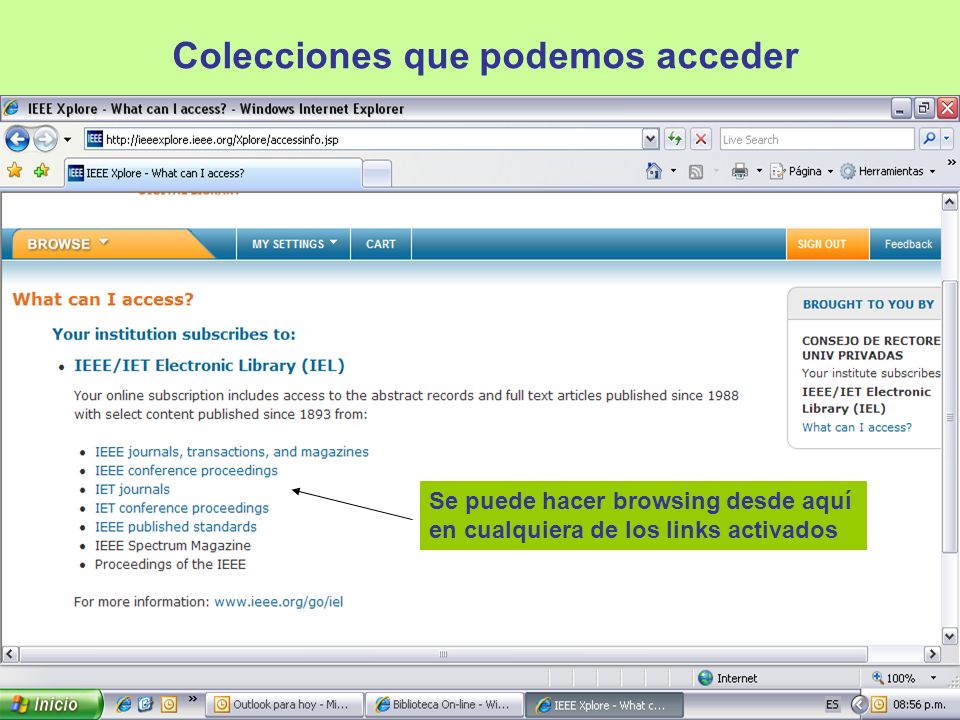Open IEEE conference proceedings link
The height and width of the screenshot is (720, 960).
click(x=186, y=470)
